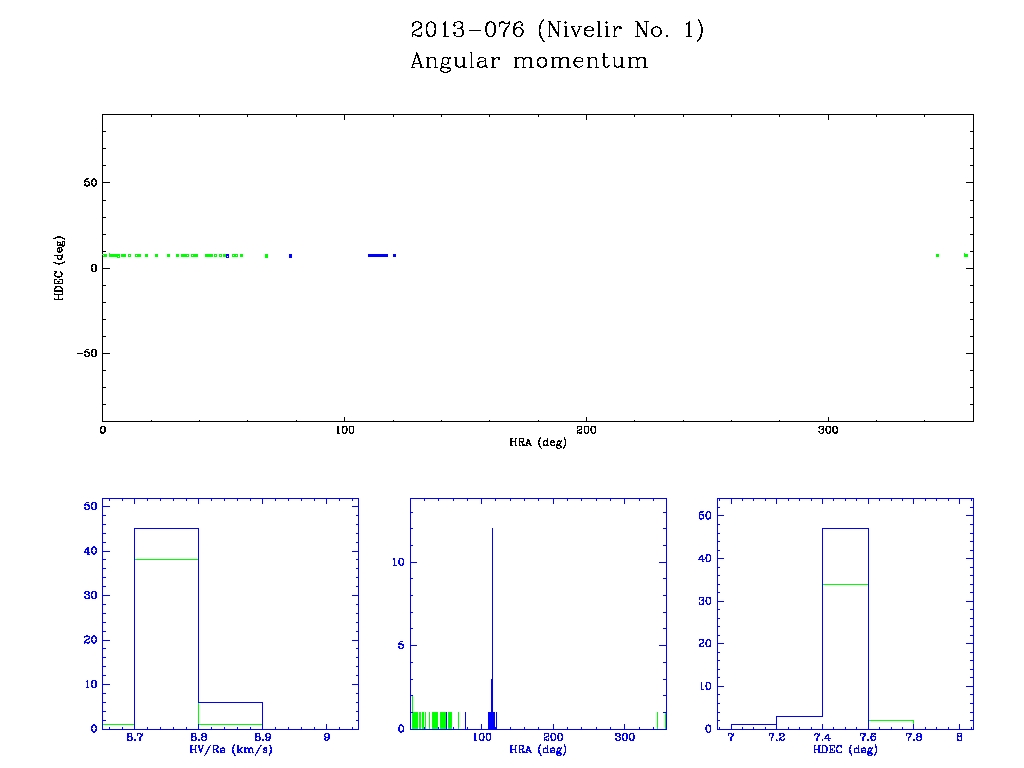Click the "8.7" tick on HV/Re histogram
Image resolution: width=1024 pixels, height=768 pixels.
pos(135,737)
